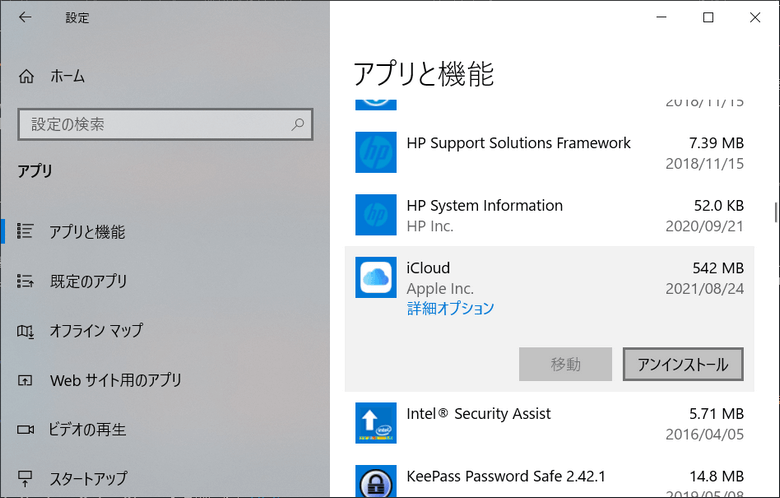The image size is (780, 498).
Task: Click the disabled 移動 button
Action: pos(565,364)
